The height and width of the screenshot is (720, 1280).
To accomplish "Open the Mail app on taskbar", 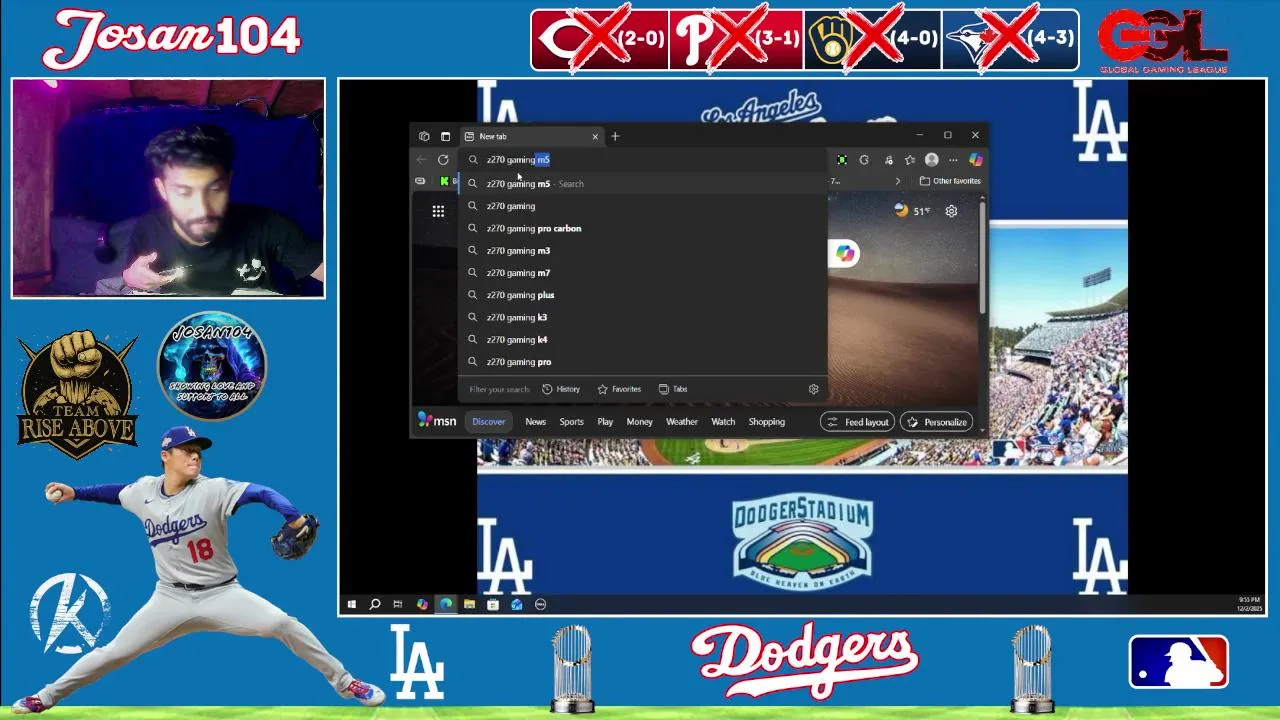I will [517, 604].
